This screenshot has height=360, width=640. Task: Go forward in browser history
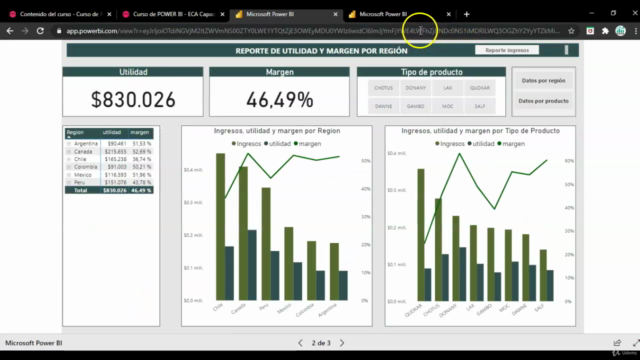click(25, 31)
